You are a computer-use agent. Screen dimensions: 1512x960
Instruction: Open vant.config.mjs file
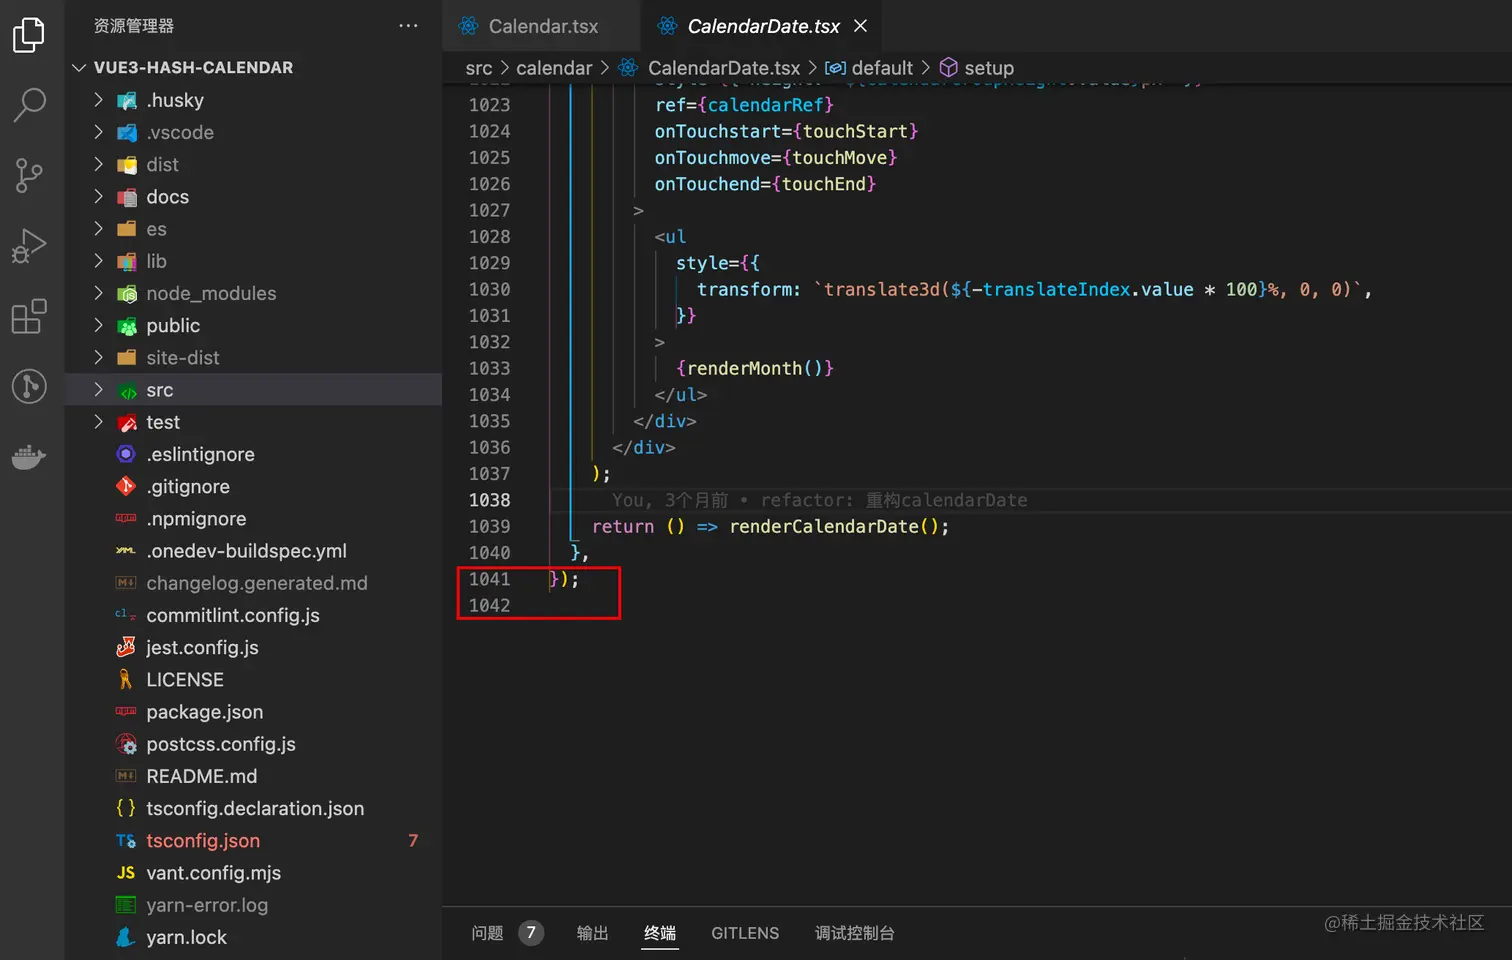253,873
